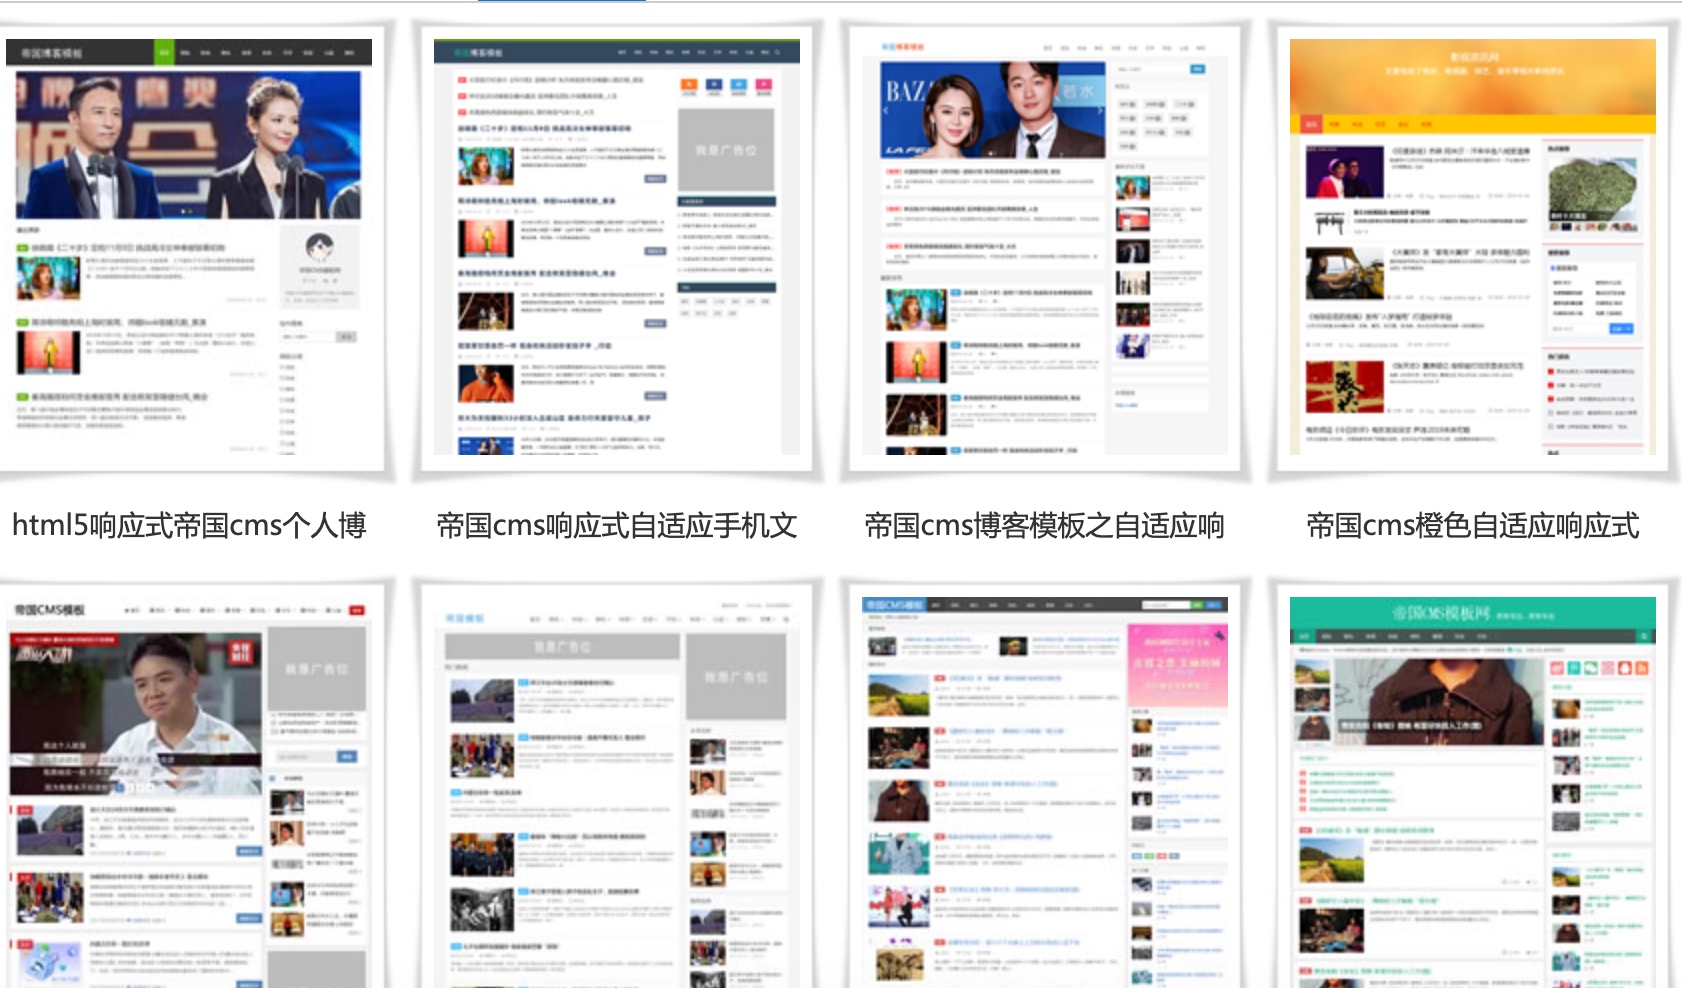Click the title link html5响应式帝国cms个人博
Viewport: 1682px width, 988px height.
tap(188, 525)
